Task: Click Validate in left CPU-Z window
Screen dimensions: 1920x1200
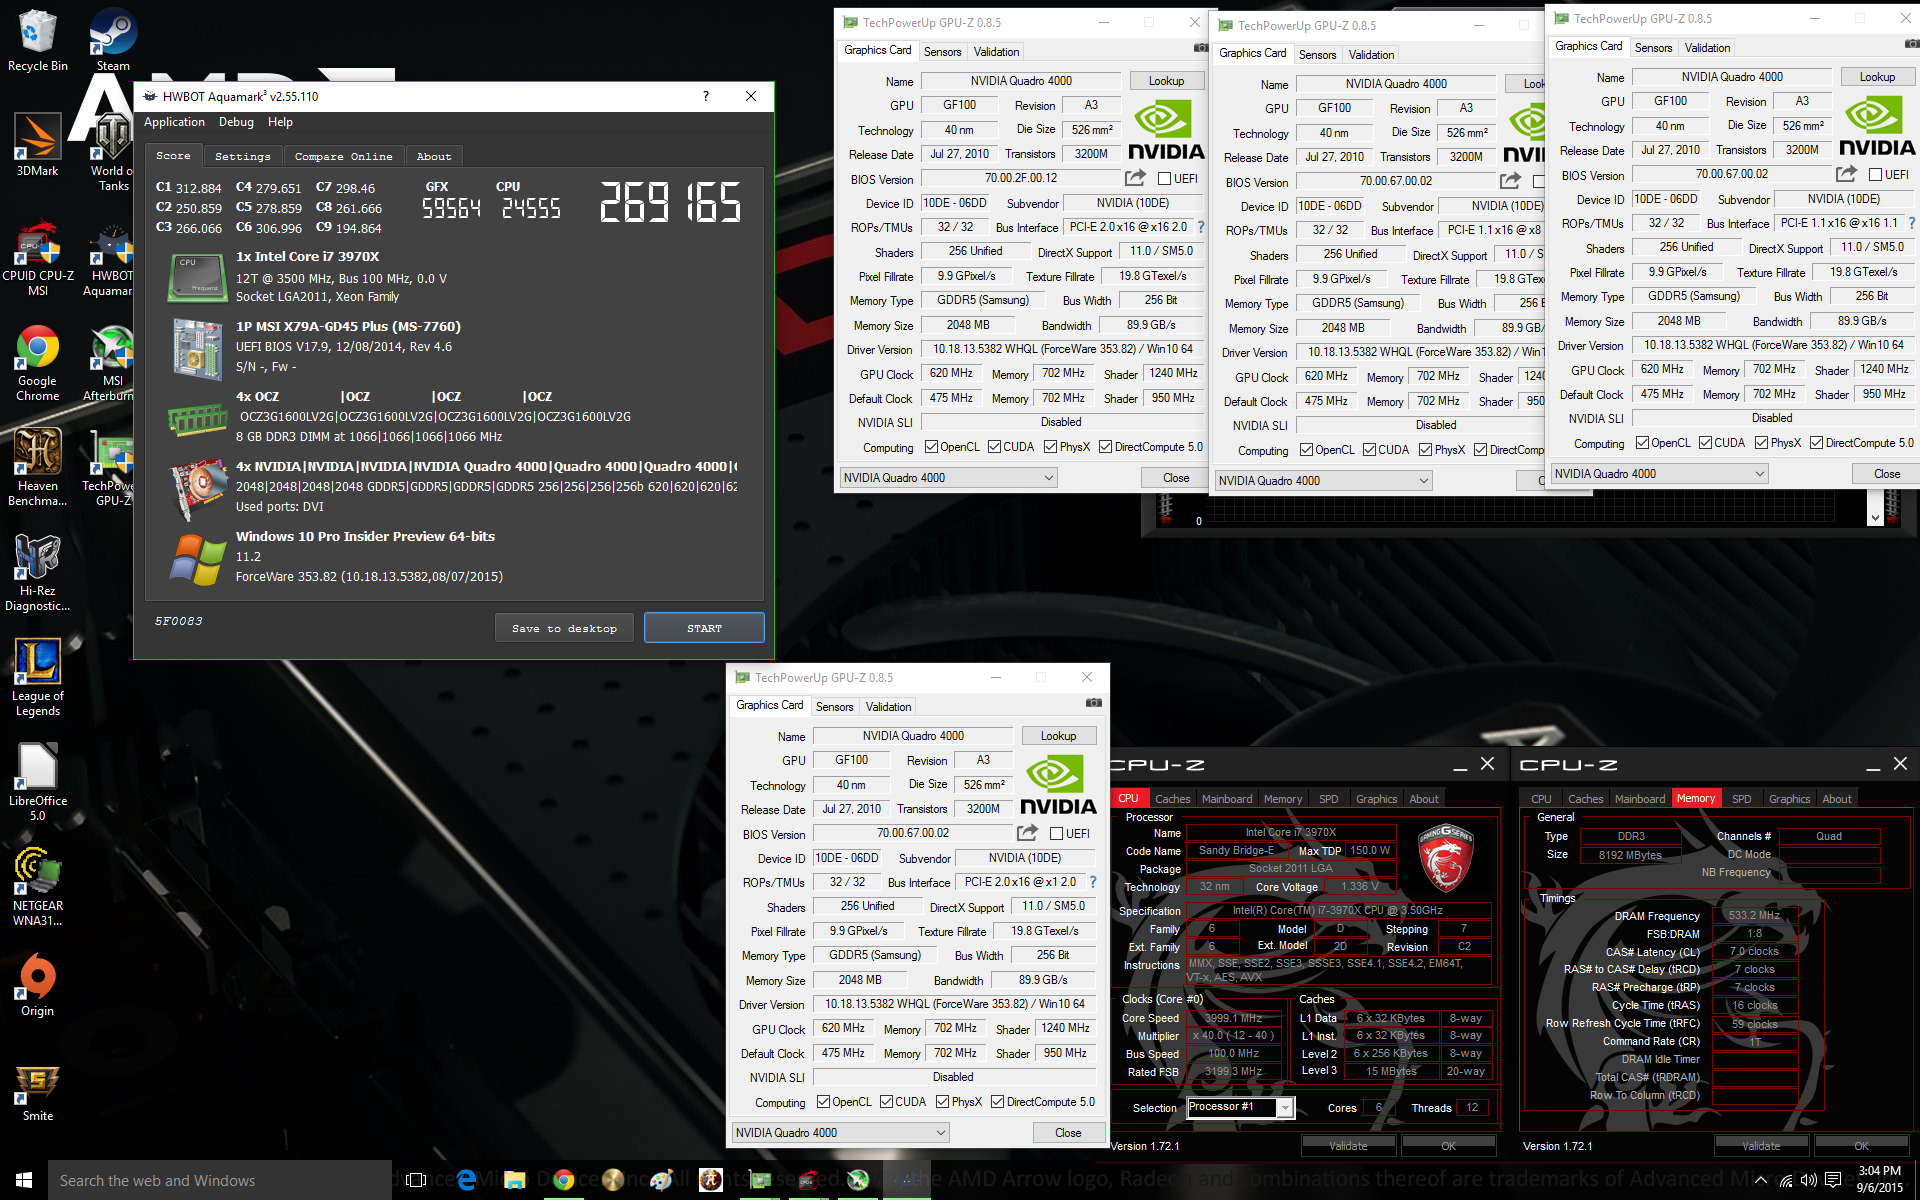Action: click(1347, 1145)
